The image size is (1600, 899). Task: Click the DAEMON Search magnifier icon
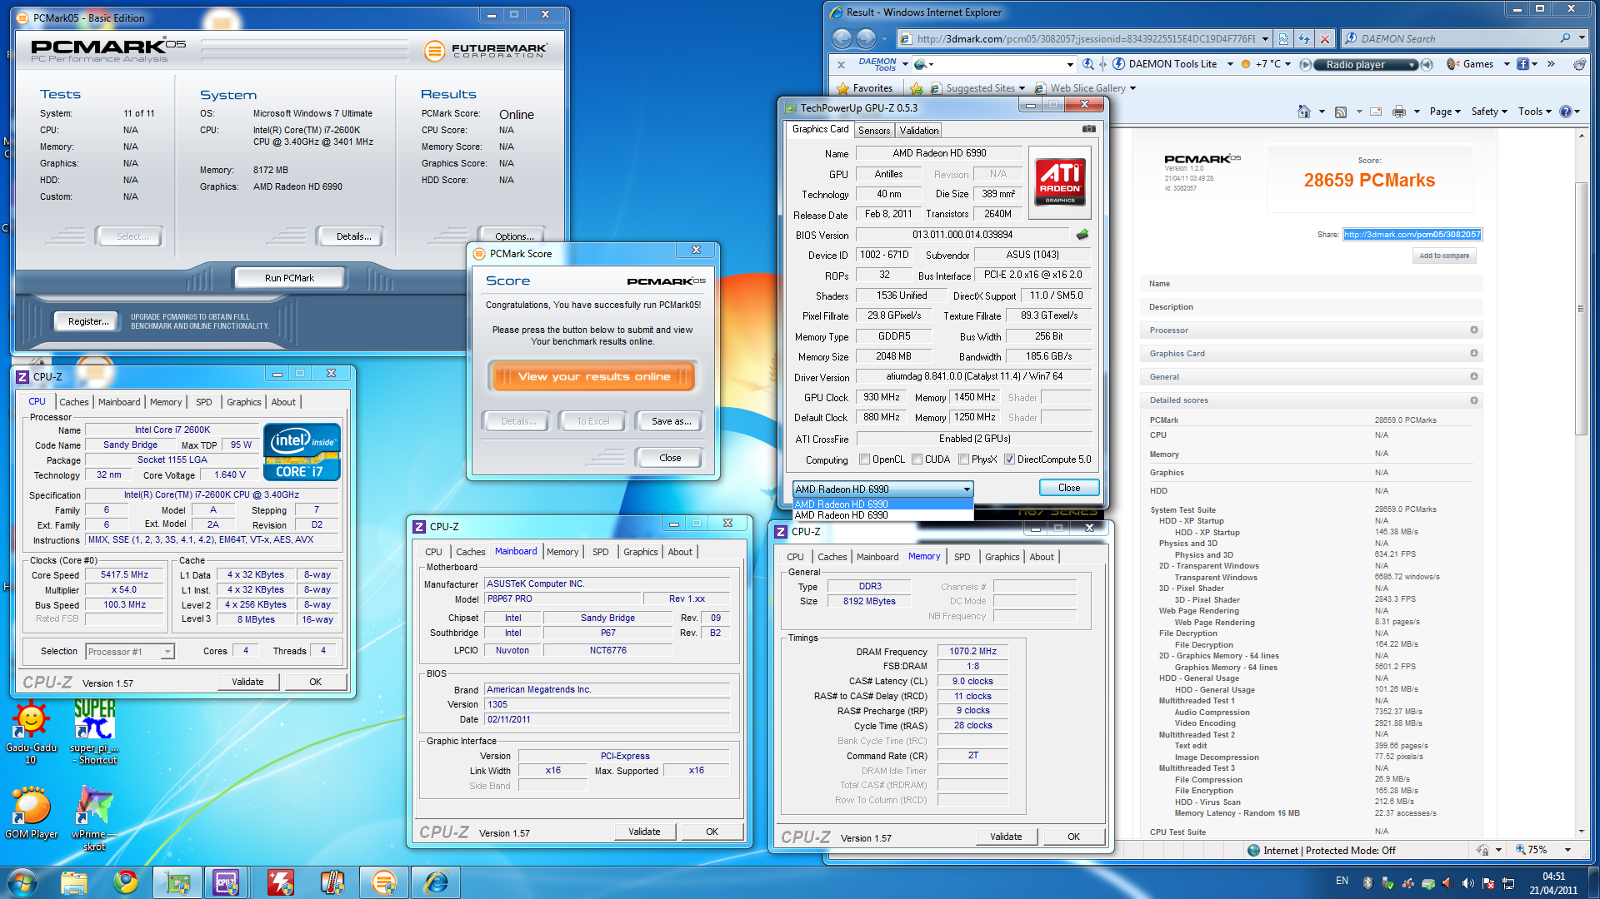1565,38
